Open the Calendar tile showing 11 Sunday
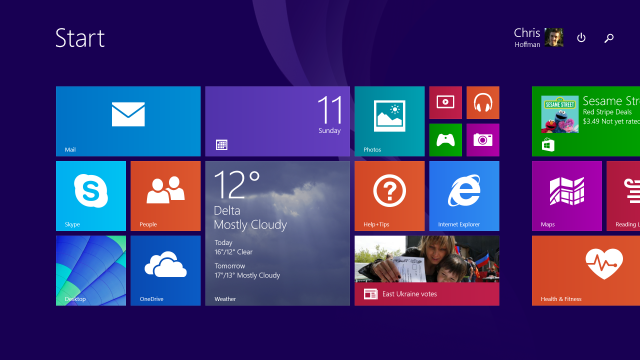The width and height of the screenshot is (640, 360). click(278, 121)
